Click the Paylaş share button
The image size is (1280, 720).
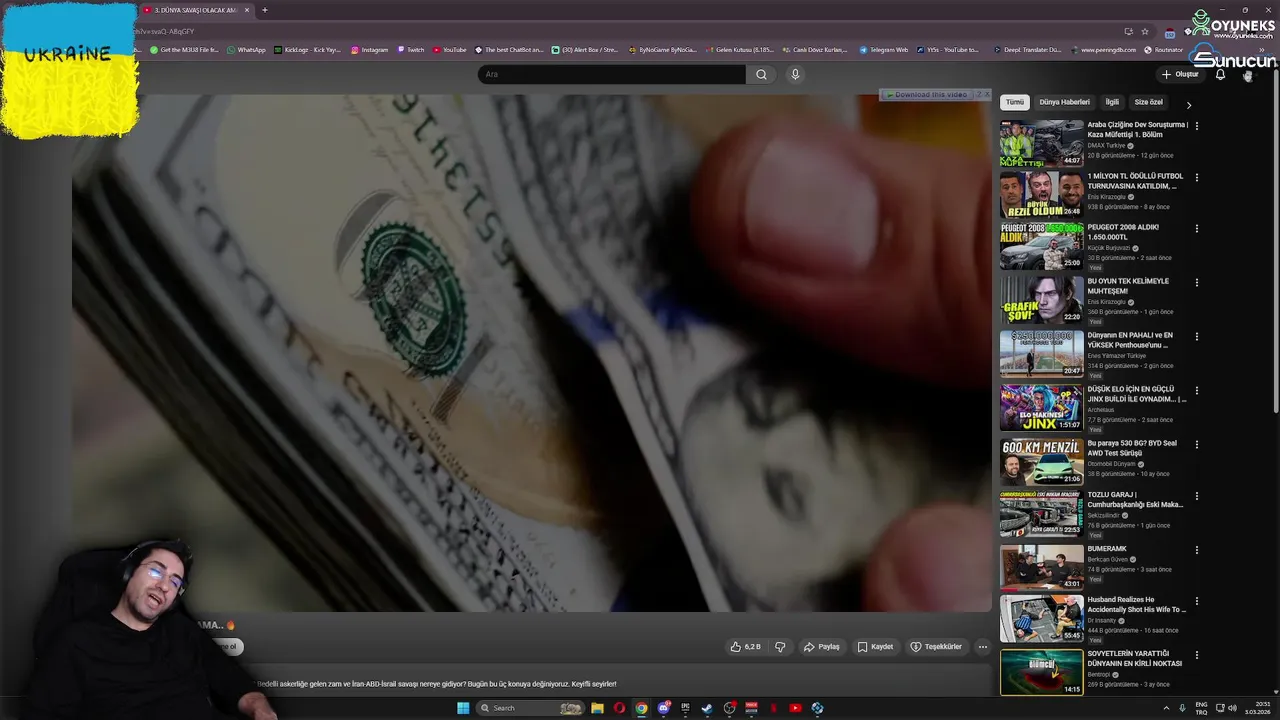[821, 647]
